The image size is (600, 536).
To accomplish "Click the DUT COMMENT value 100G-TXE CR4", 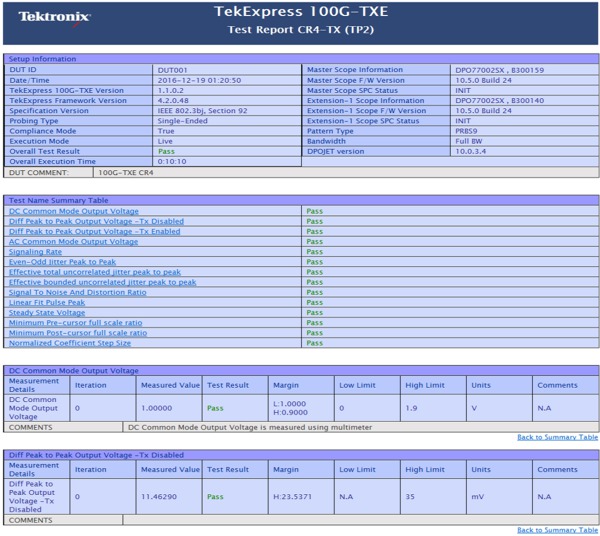I will tap(126, 172).
